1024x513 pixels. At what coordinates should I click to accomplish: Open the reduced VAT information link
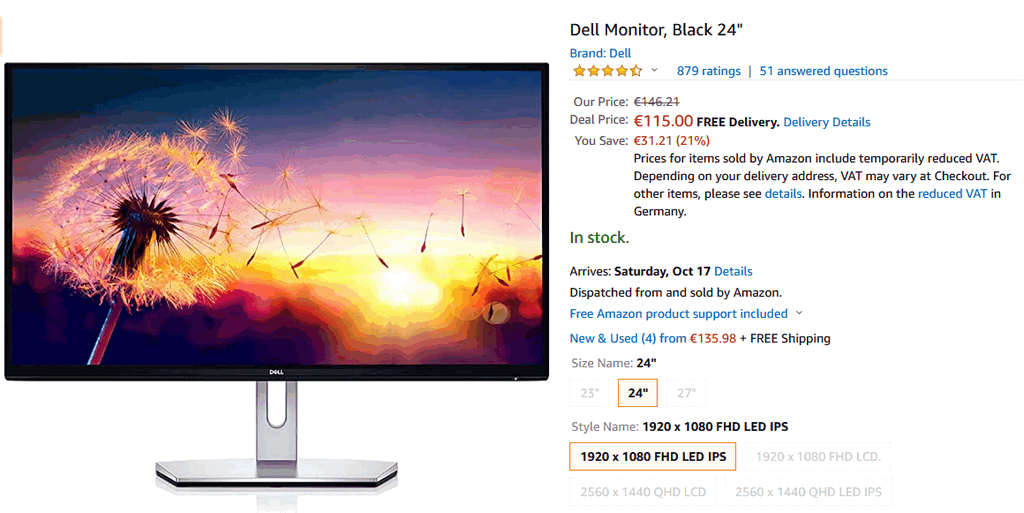[952, 194]
